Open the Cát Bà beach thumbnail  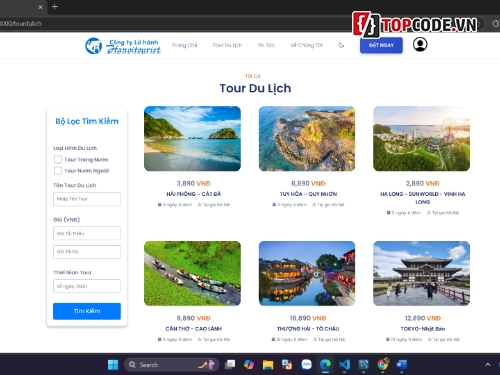pyautogui.click(x=192, y=139)
